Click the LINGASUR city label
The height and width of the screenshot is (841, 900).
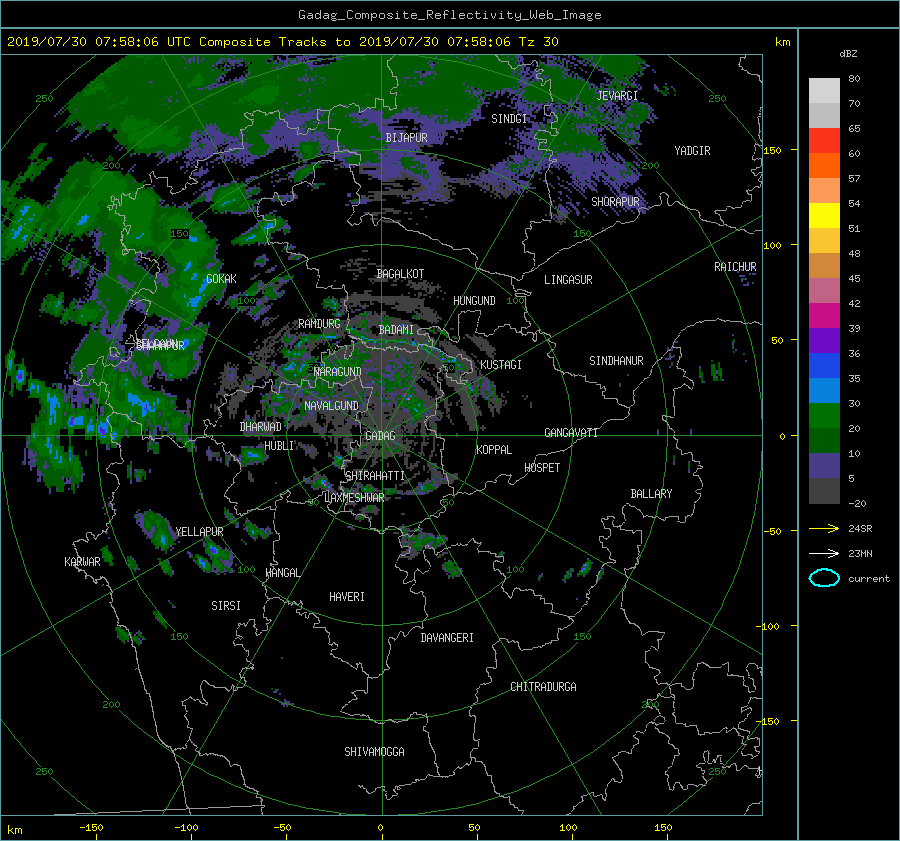click(x=568, y=280)
